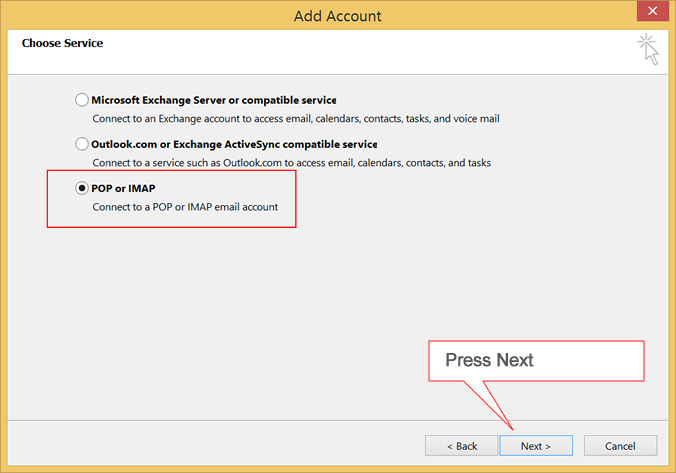Click the Outlook.com service description text
Viewport: 676px width, 473px height.
click(291, 163)
